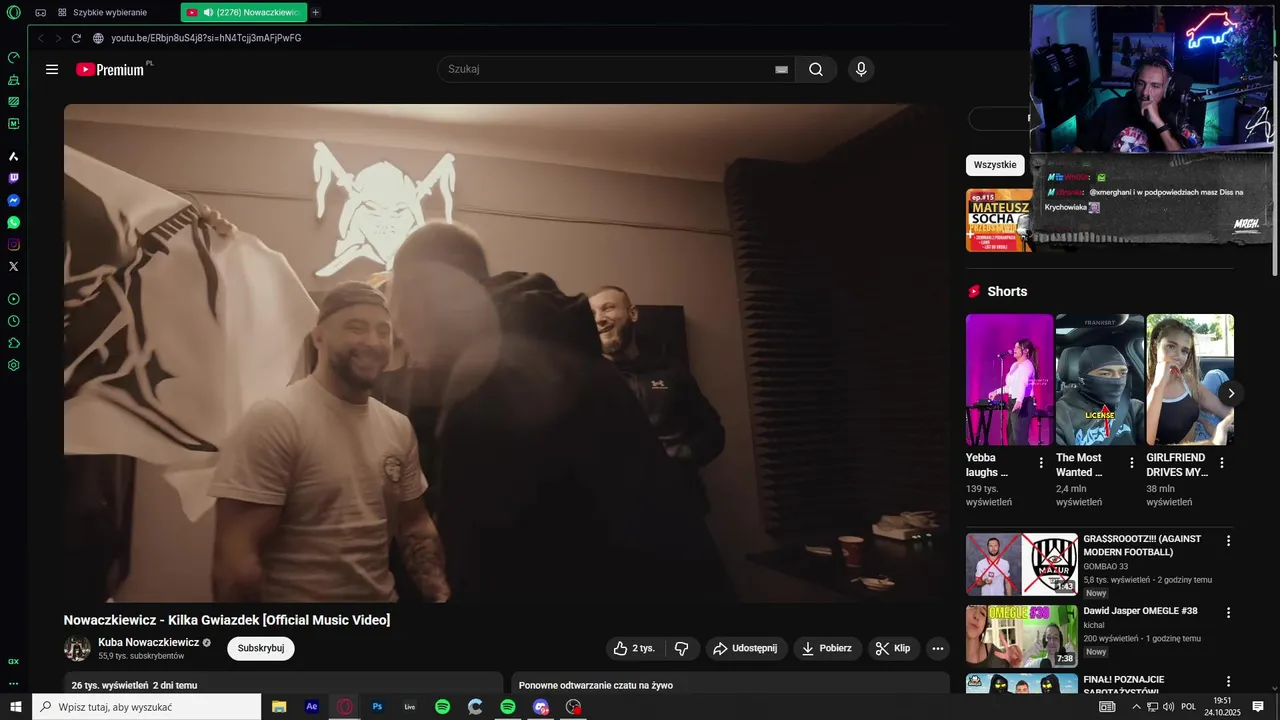Open X (Twitter) in the Opera sidebar
1280x720 pixels.
[14, 266]
